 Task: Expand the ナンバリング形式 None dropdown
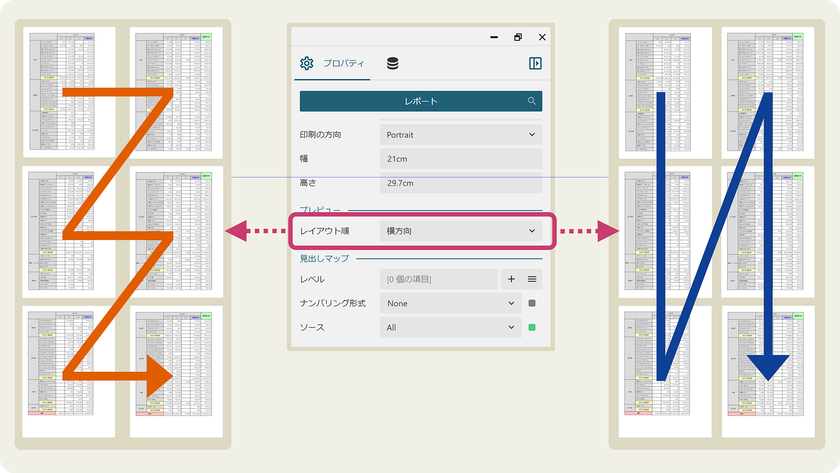(451, 303)
